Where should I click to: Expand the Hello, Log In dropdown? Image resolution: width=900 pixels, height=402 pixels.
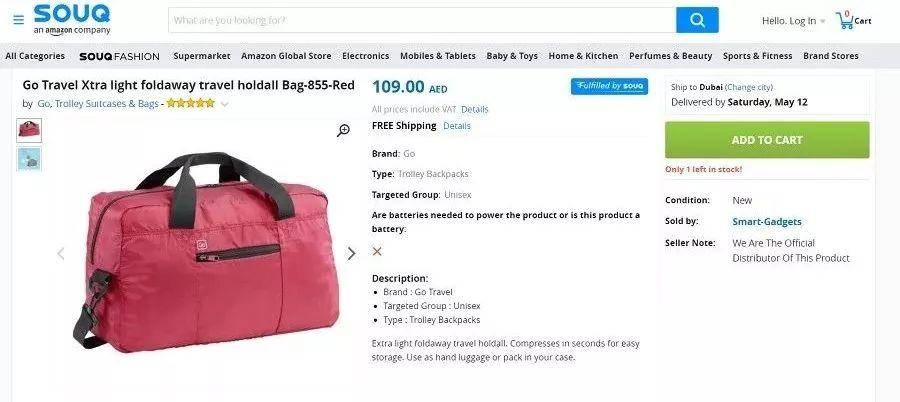793,21
